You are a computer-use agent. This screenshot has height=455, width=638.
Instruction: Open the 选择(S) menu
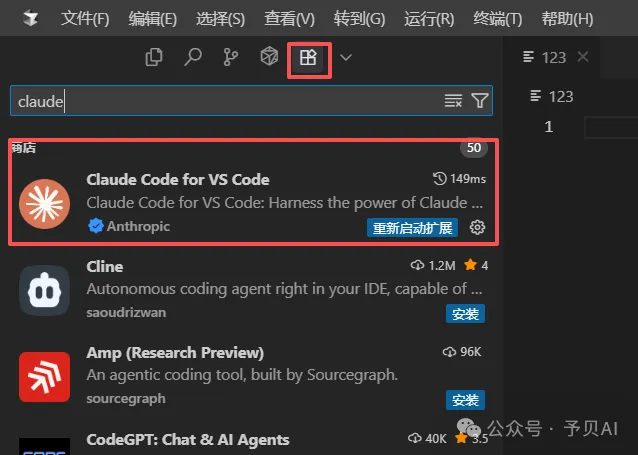point(220,19)
